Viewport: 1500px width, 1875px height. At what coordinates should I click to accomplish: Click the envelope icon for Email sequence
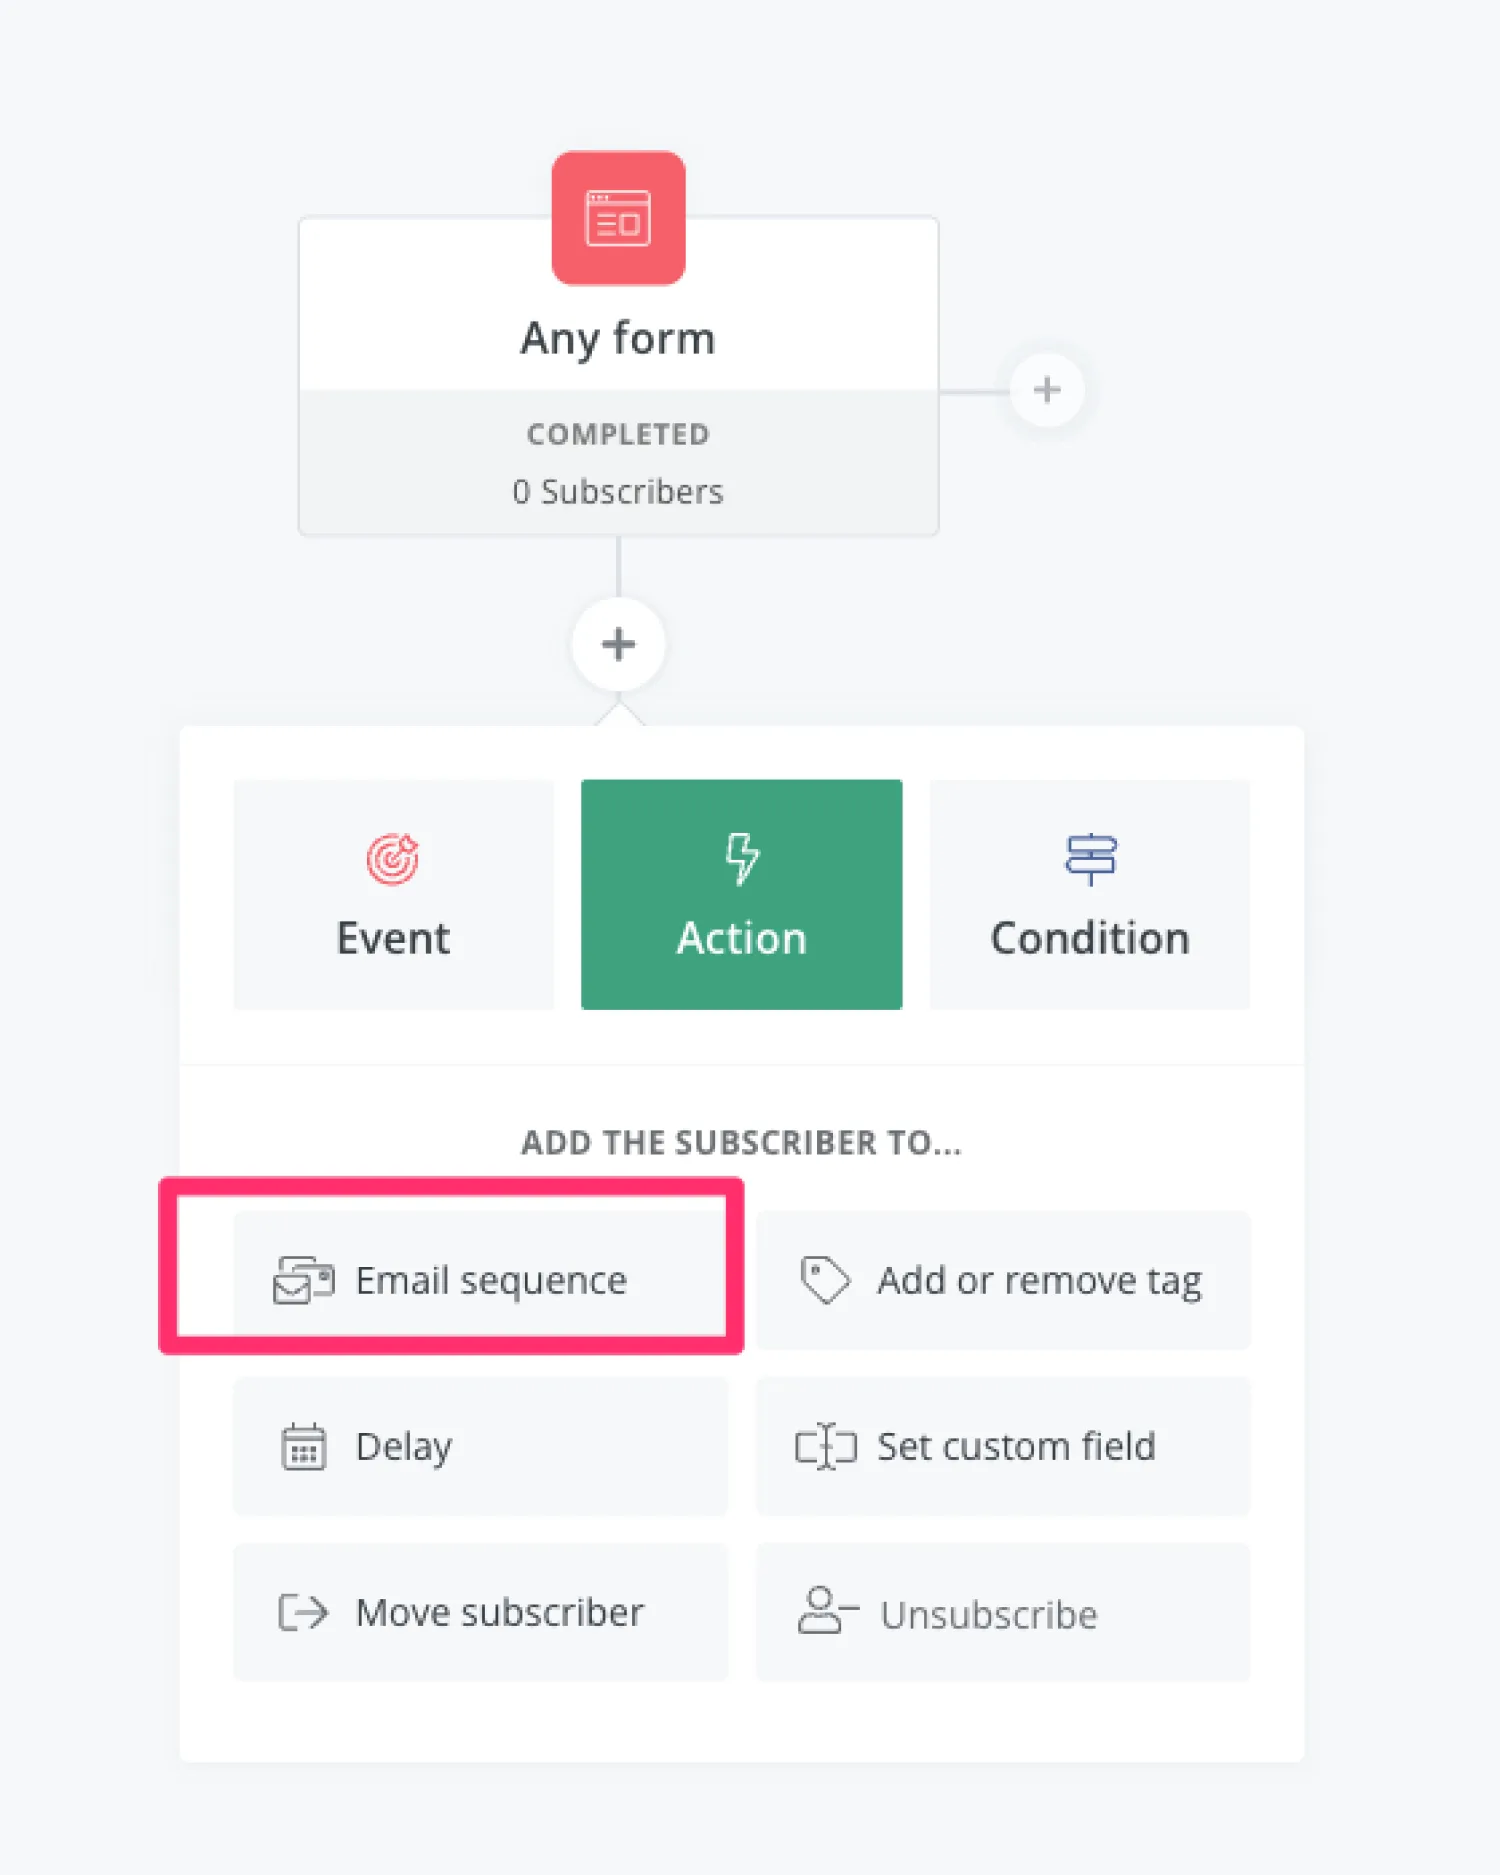pyautogui.click(x=303, y=1281)
